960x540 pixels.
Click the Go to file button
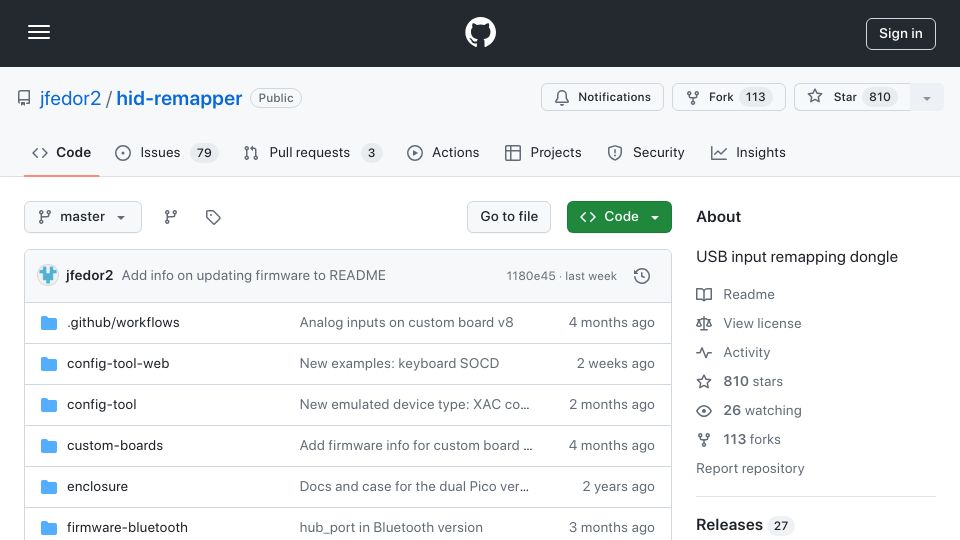509,217
